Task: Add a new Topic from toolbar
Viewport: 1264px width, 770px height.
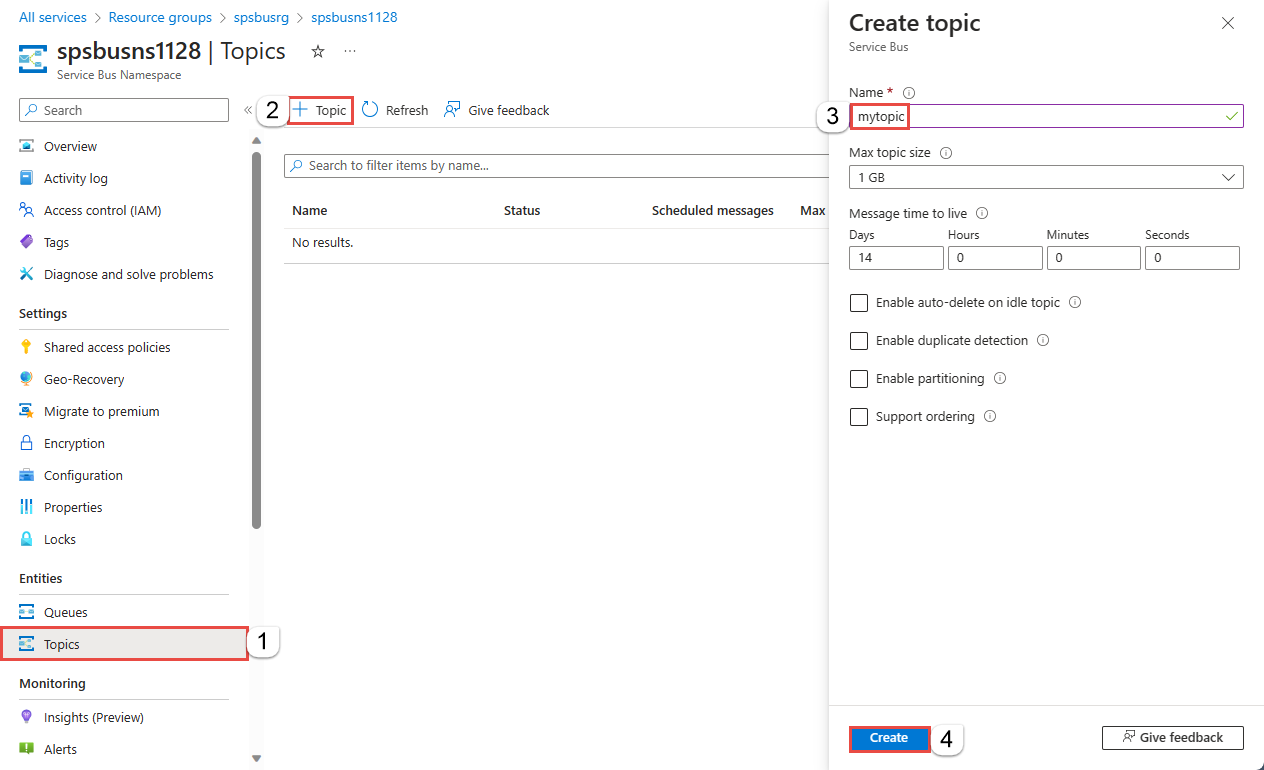Action: point(320,110)
